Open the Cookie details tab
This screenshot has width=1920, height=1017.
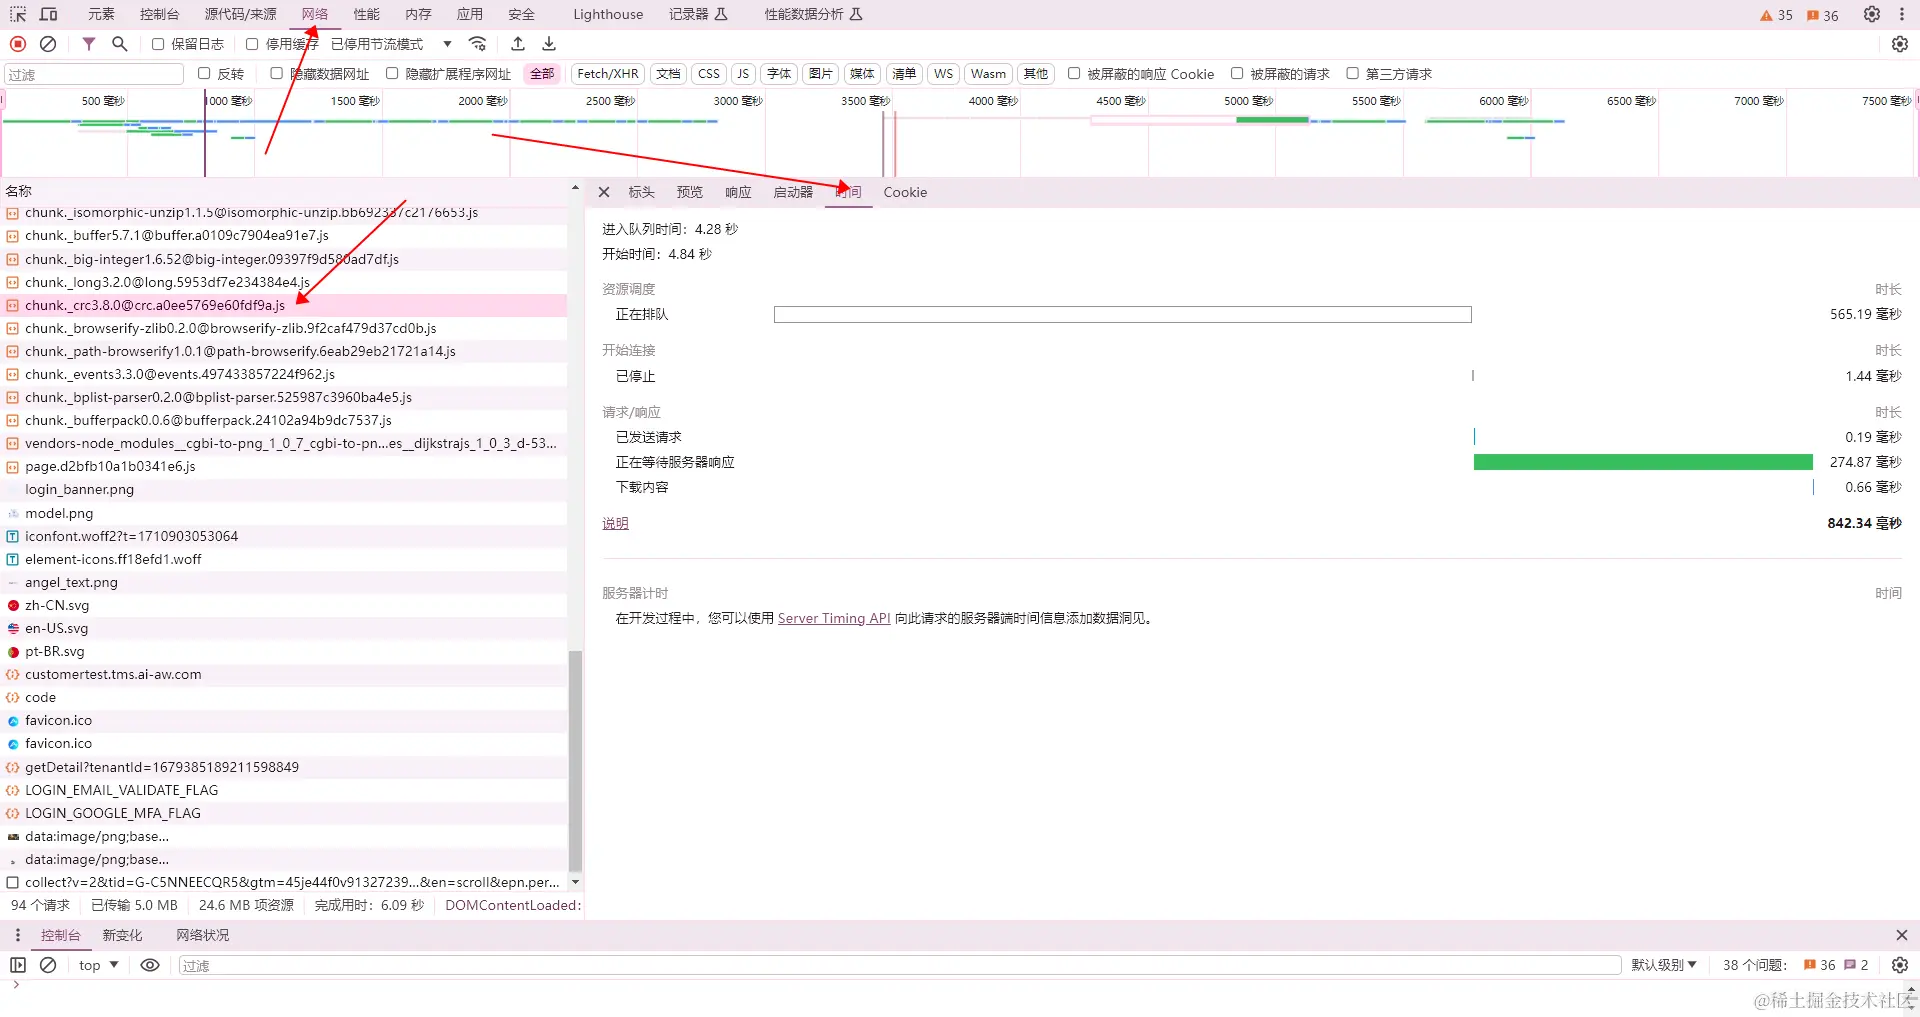pyautogui.click(x=905, y=192)
